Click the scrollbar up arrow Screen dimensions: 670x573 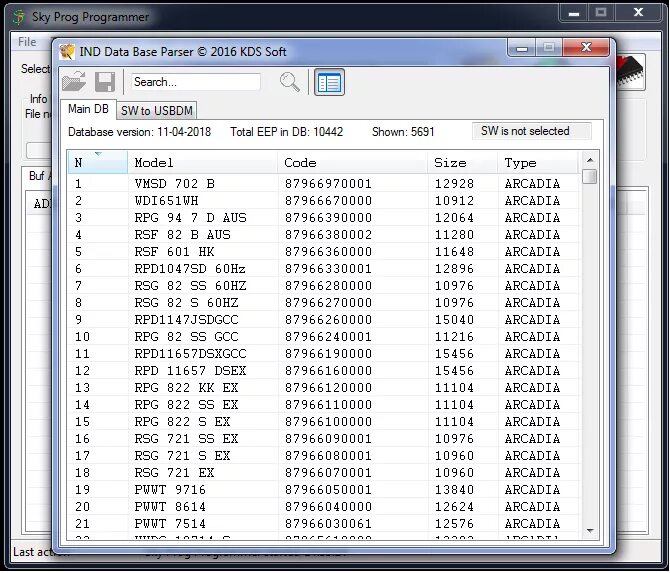pos(590,160)
